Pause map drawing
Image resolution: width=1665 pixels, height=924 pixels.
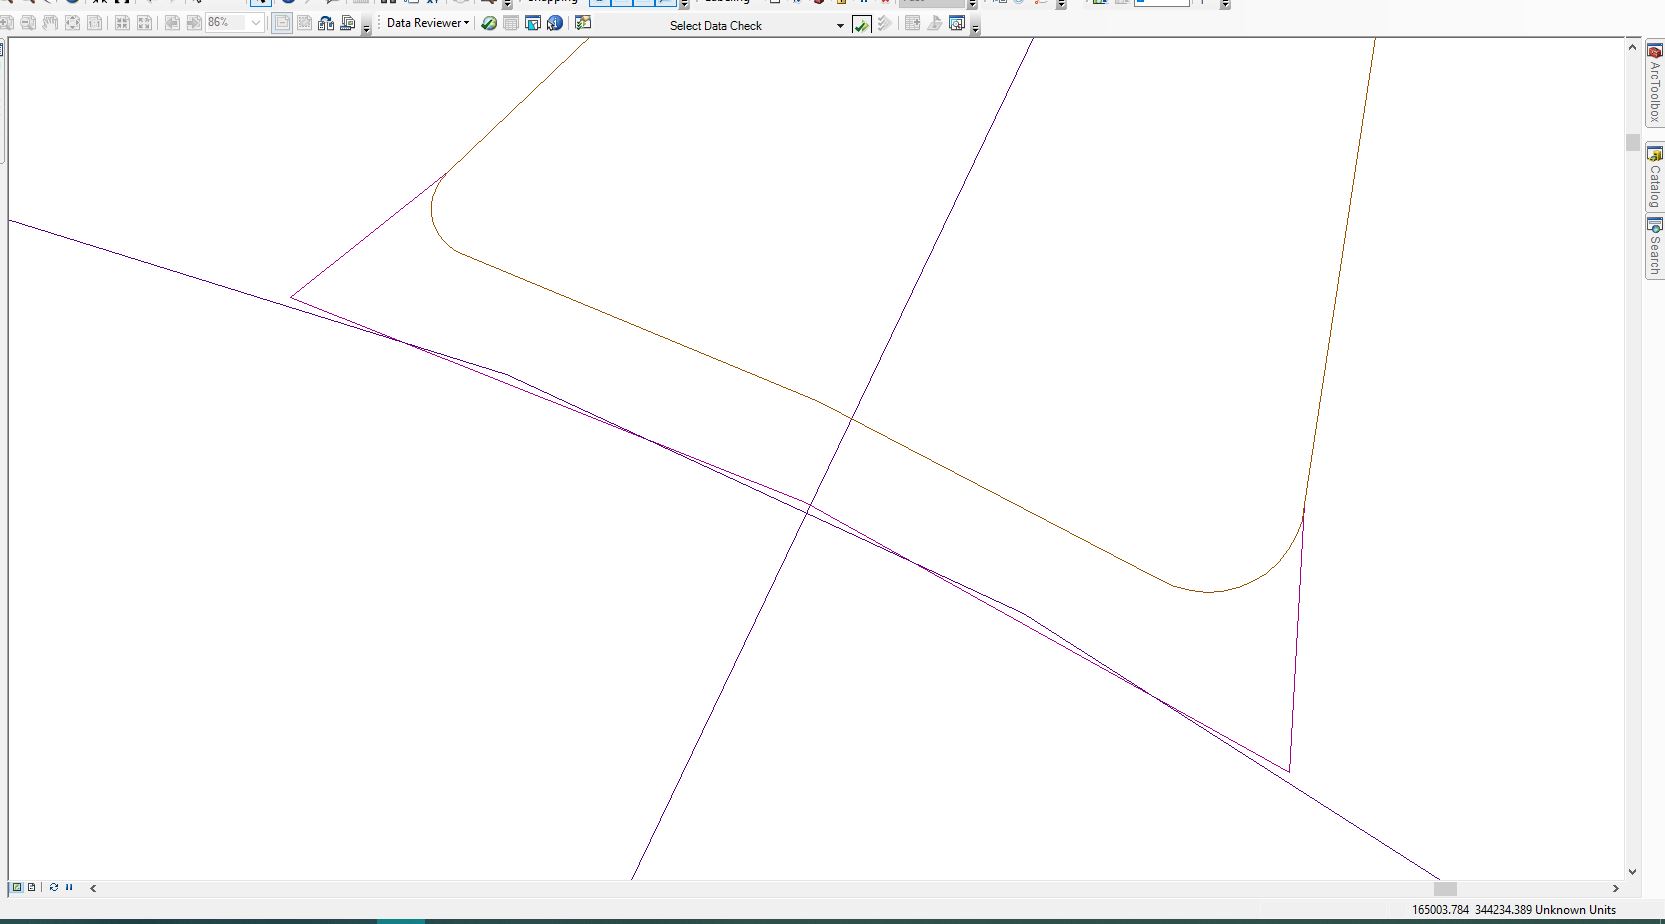point(69,887)
